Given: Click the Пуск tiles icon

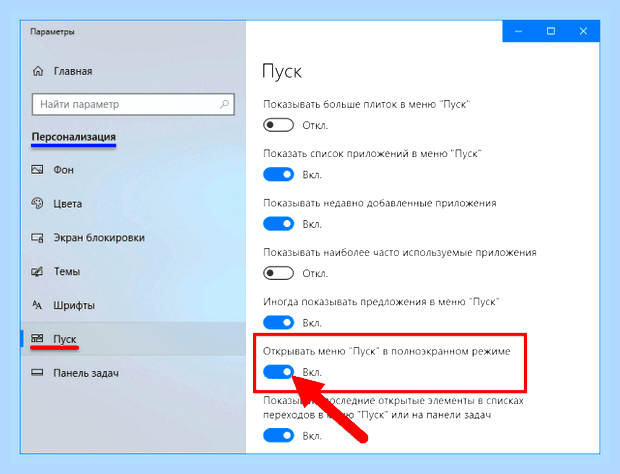Looking at the screenshot, I should click(x=37, y=338).
